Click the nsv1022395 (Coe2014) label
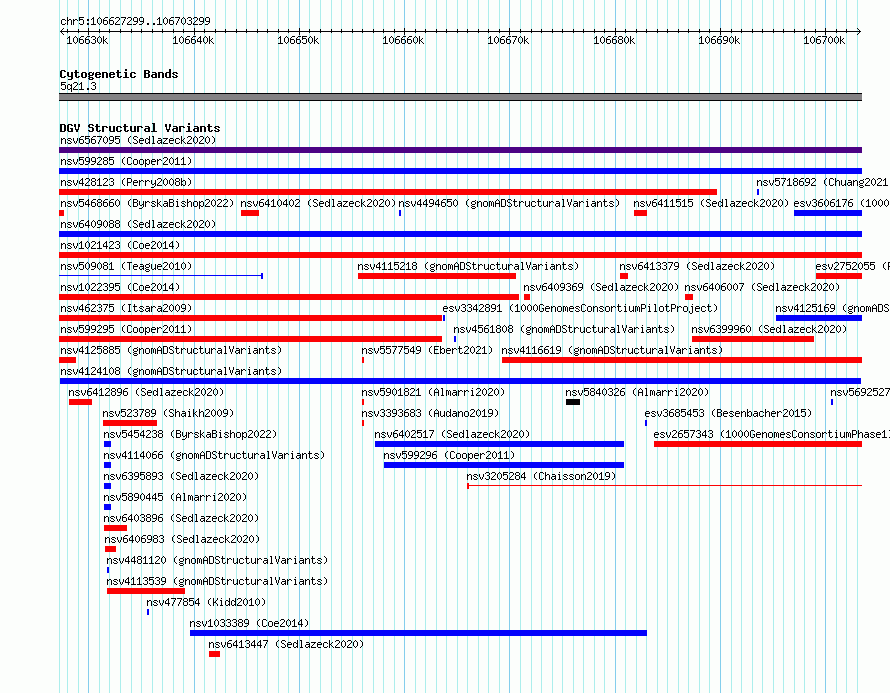 point(120,287)
